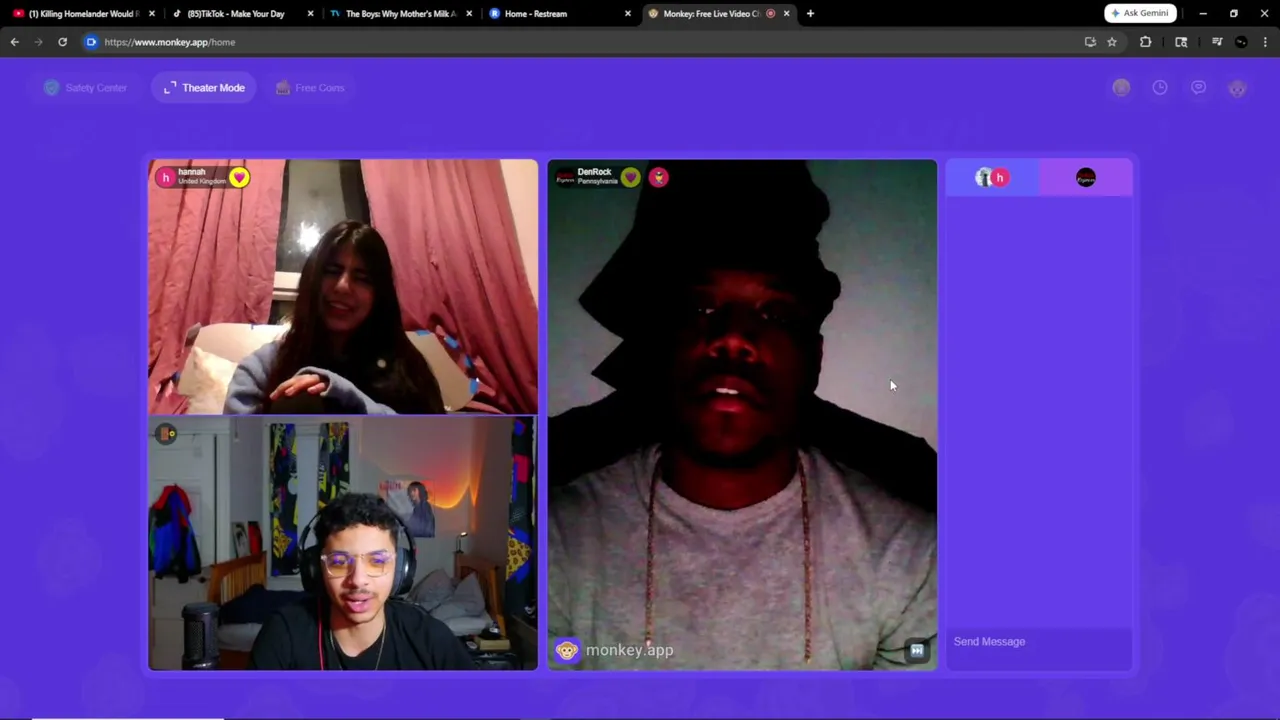The height and width of the screenshot is (720, 1280).
Task: Click your own camera preview
Action: [343, 544]
